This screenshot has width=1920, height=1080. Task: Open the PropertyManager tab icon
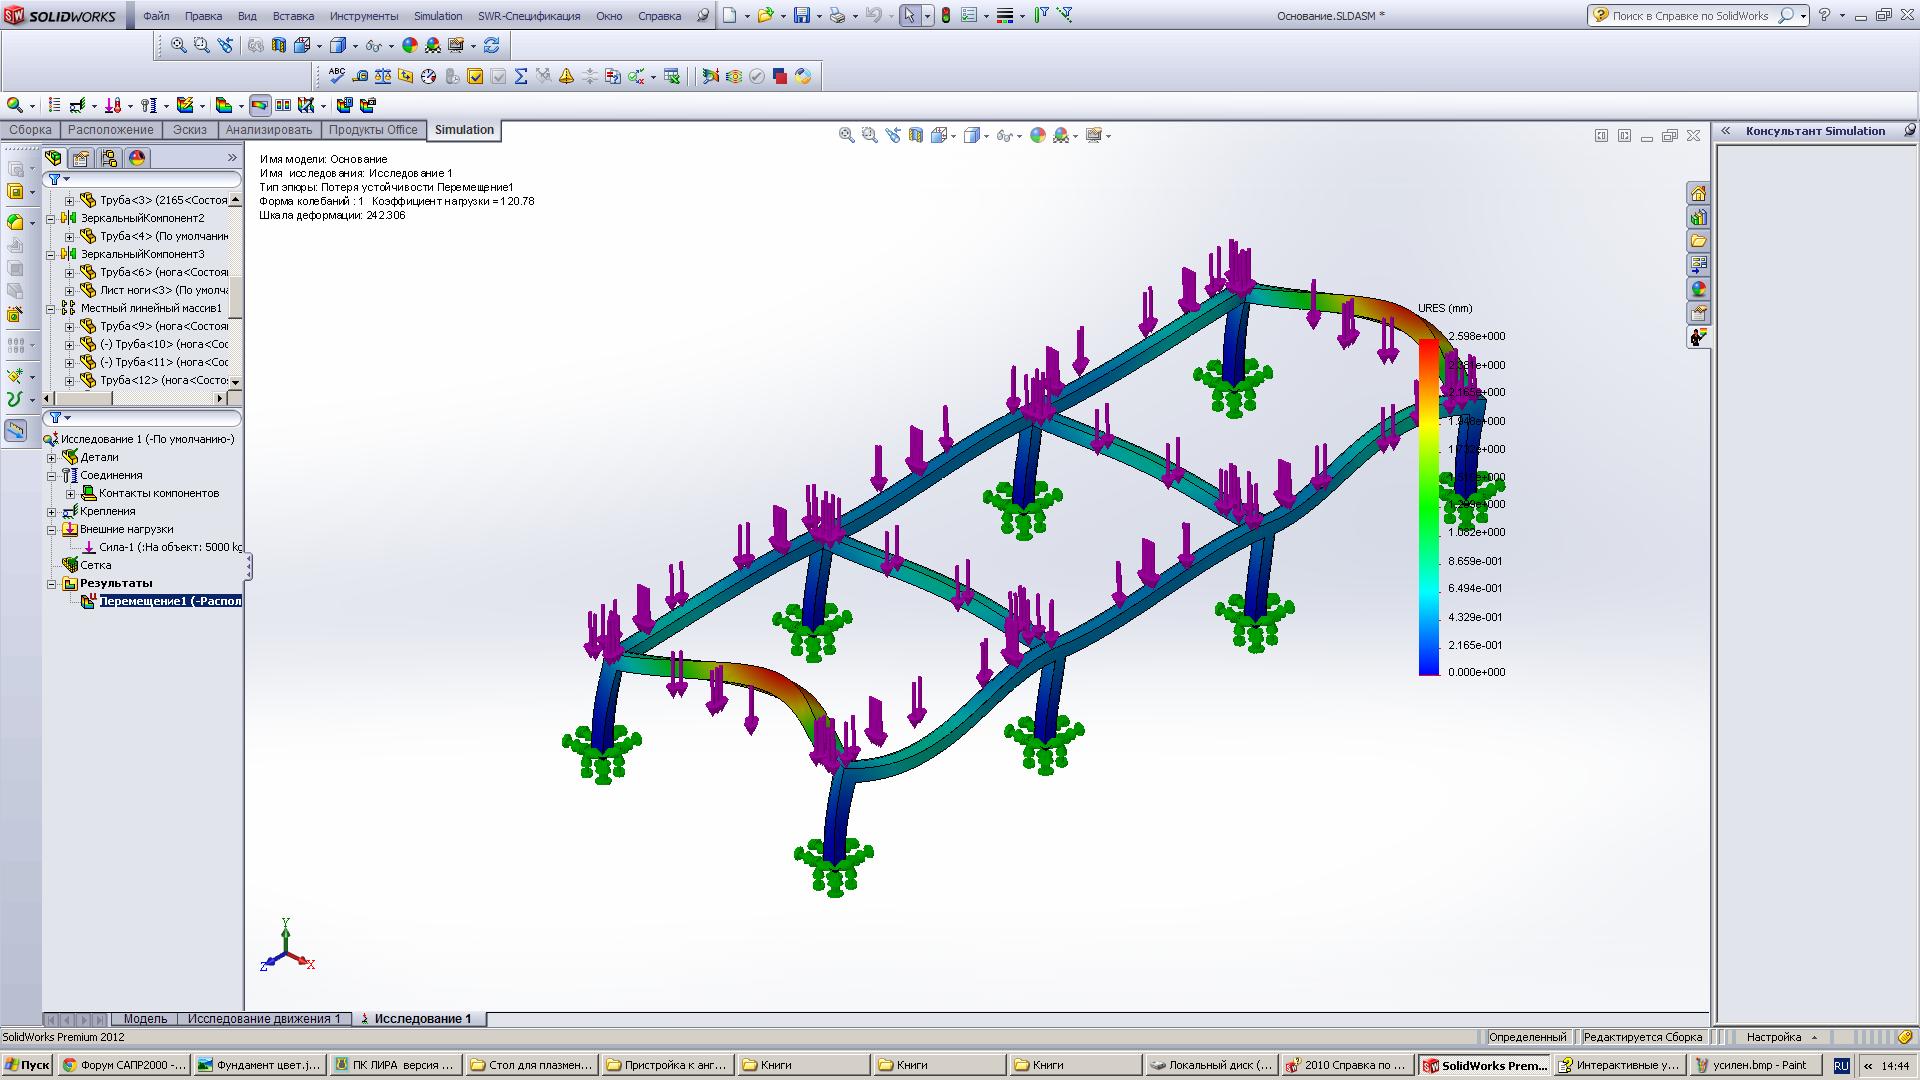click(81, 158)
